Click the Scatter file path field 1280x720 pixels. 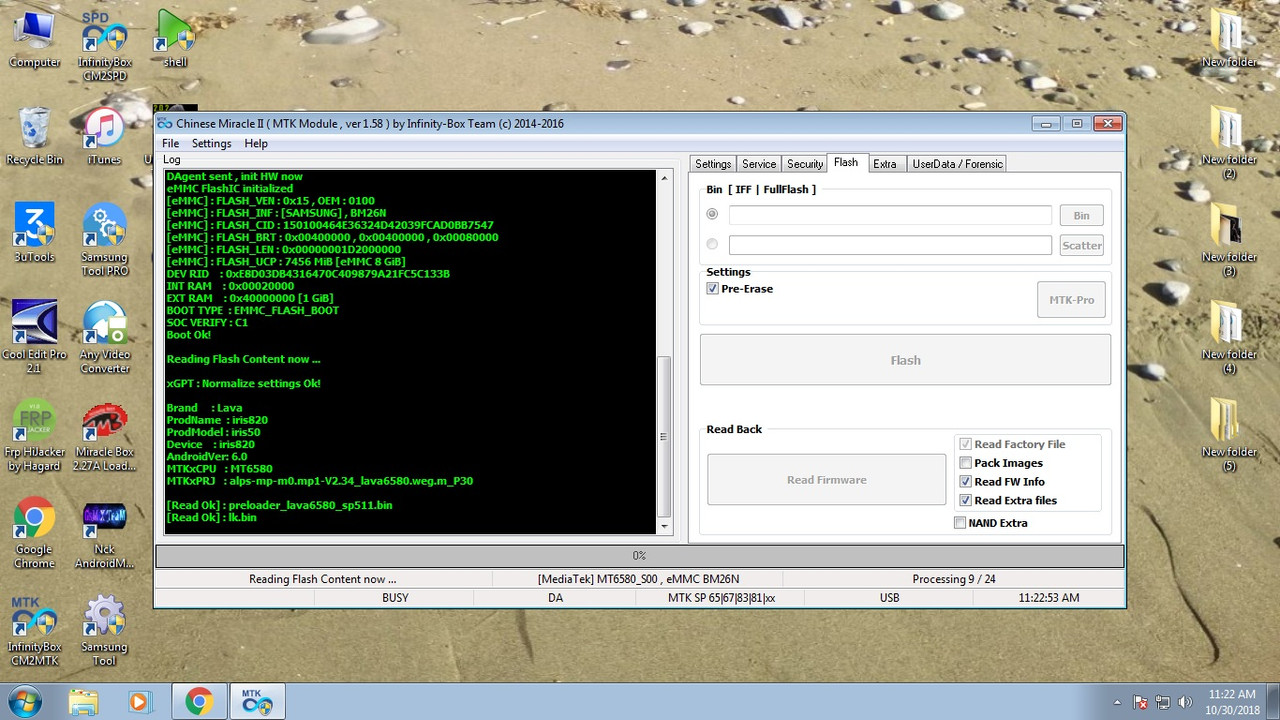click(890, 245)
